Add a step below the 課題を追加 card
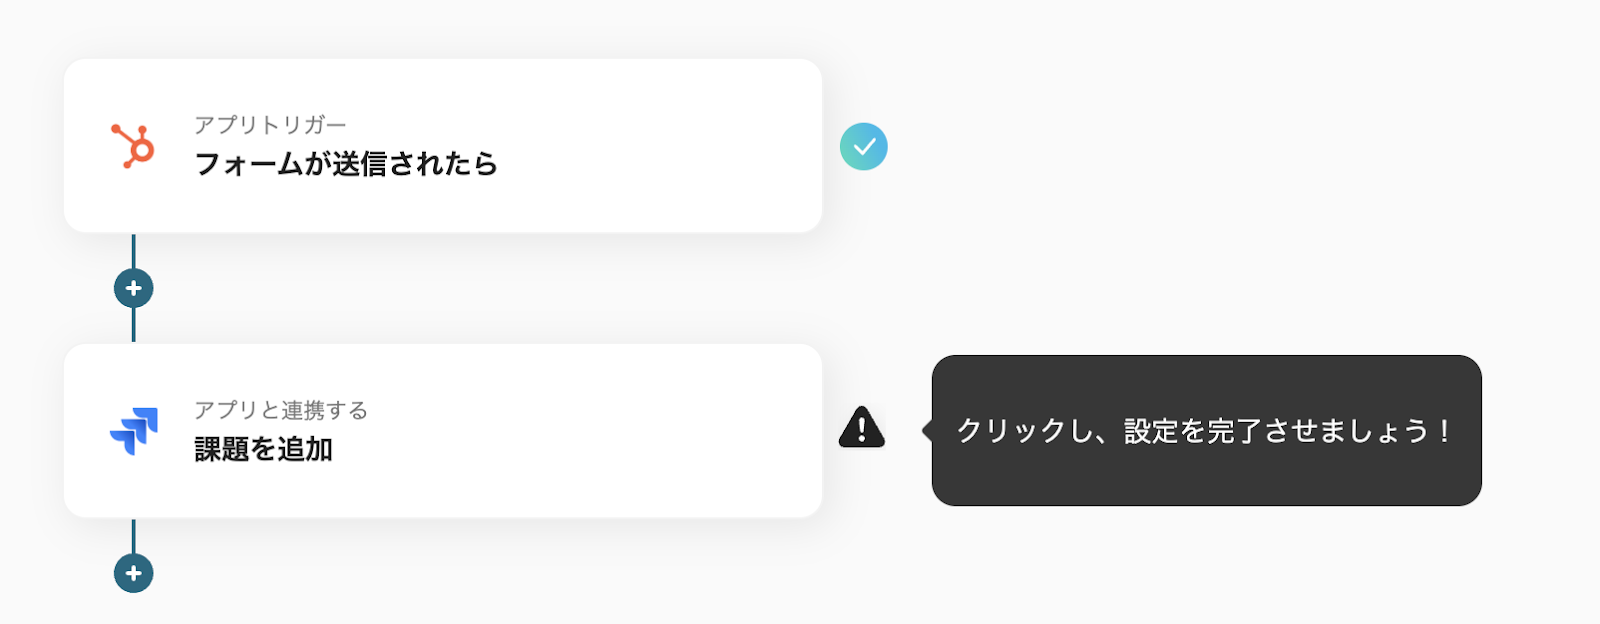This screenshot has width=1600, height=624. click(133, 573)
